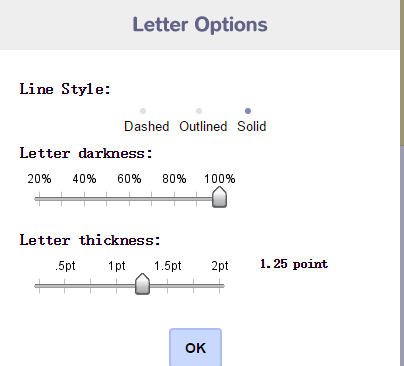Set letter thickness to 1pt tick

pos(116,286)
